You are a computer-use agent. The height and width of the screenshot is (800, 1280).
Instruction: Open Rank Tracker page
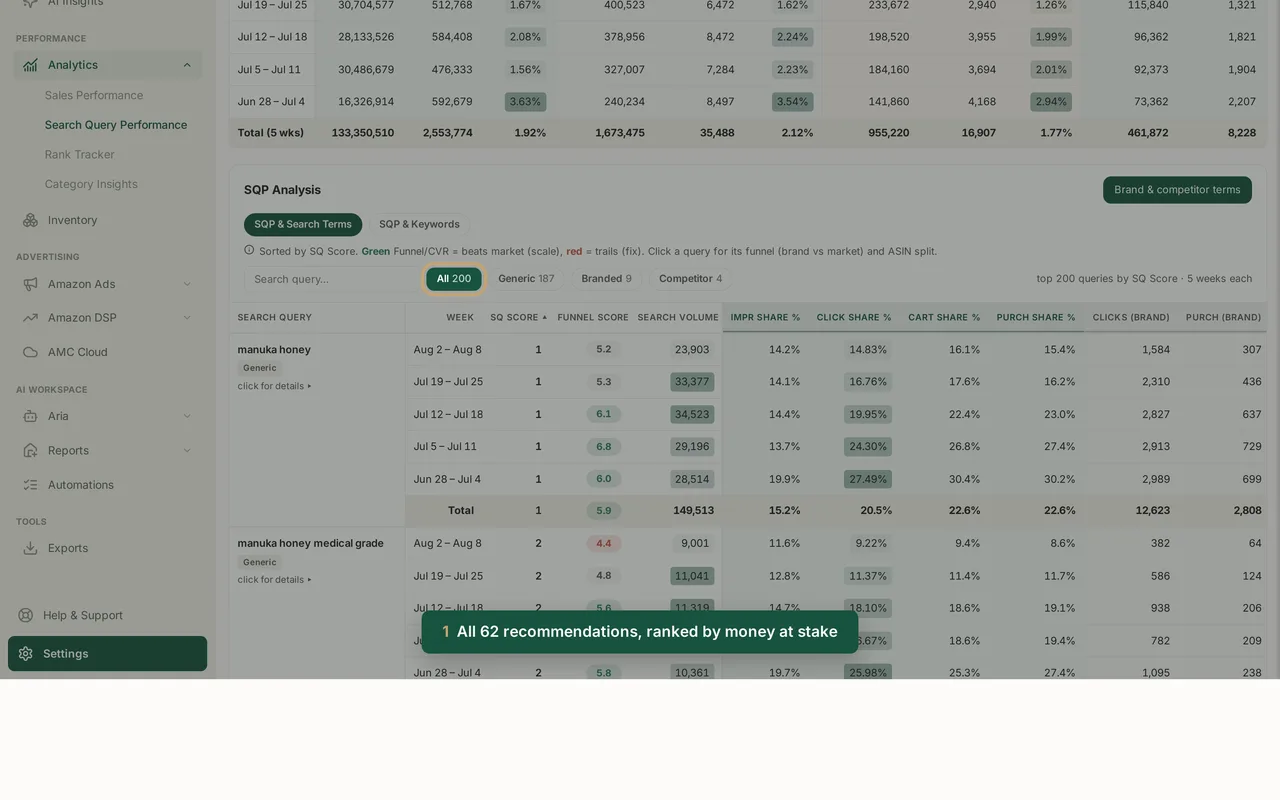80,154
